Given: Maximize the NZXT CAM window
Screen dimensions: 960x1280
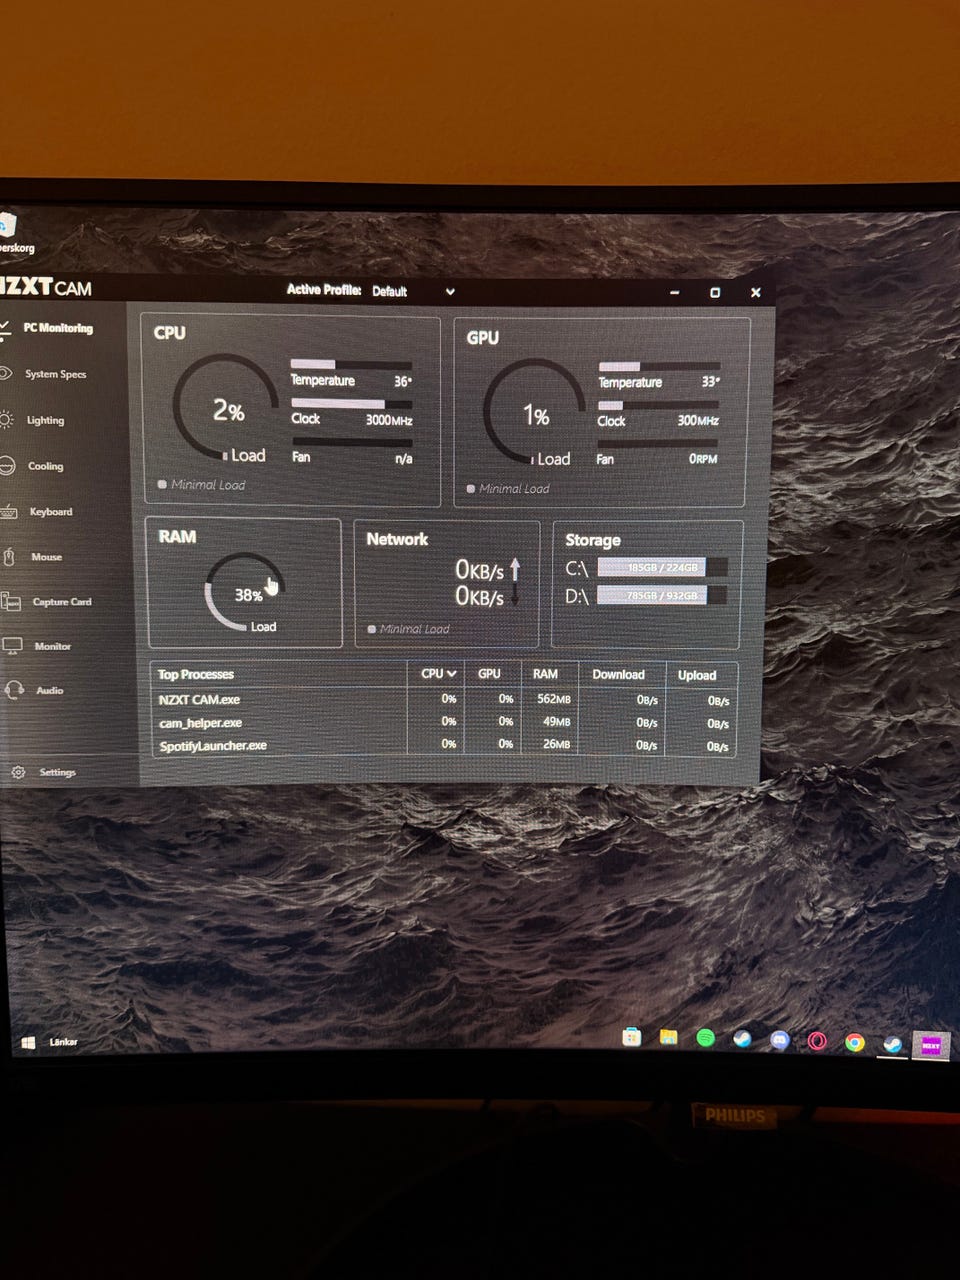Looking at the screenshot, I should tap(714, 292).
